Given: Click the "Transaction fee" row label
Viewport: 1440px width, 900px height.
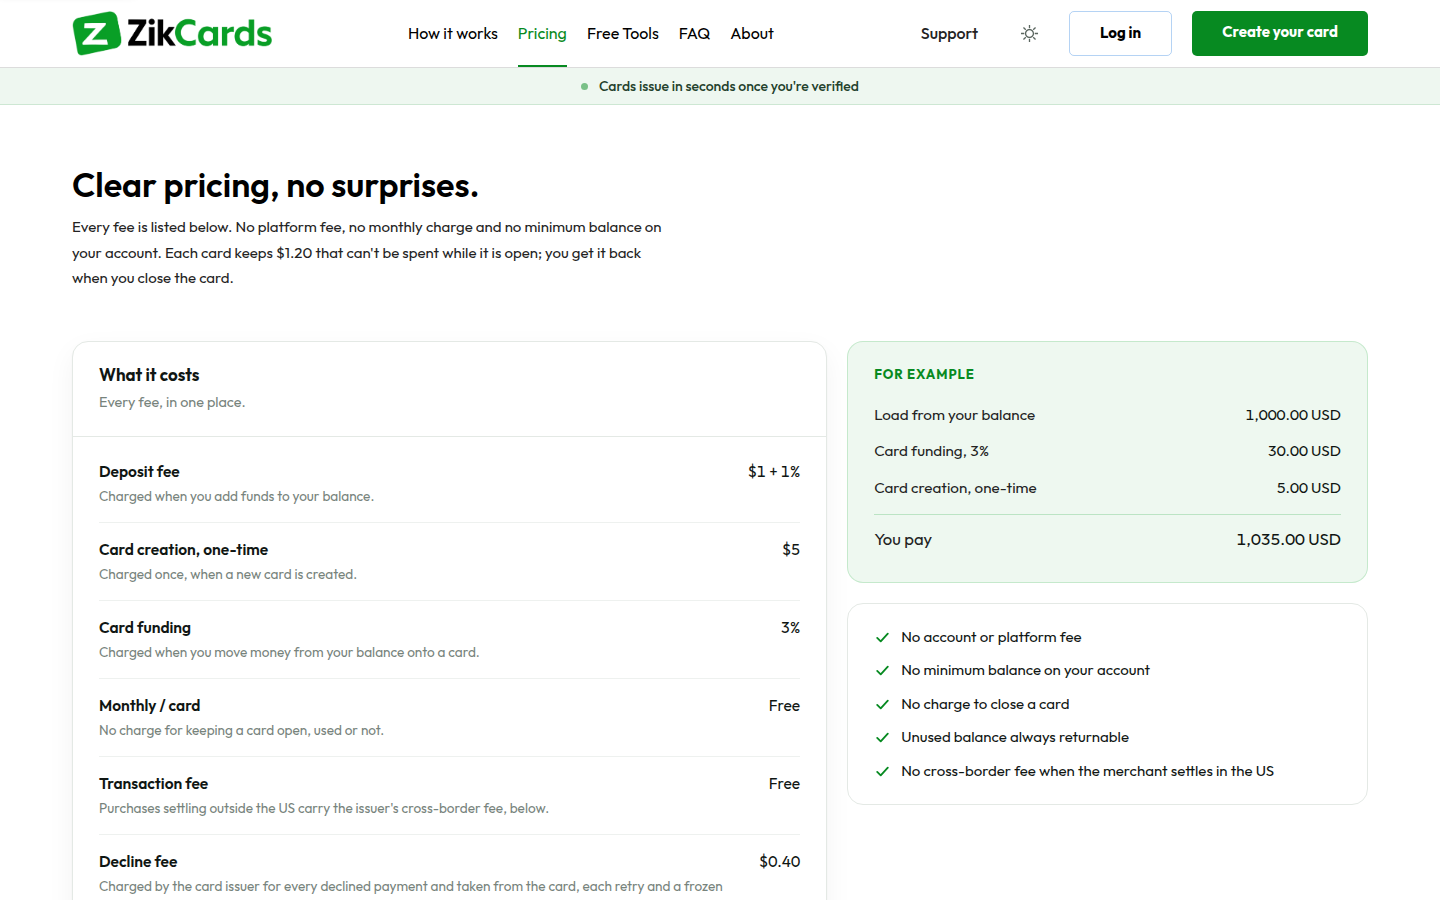Looking at the screenshot, I should click(153, 784).
